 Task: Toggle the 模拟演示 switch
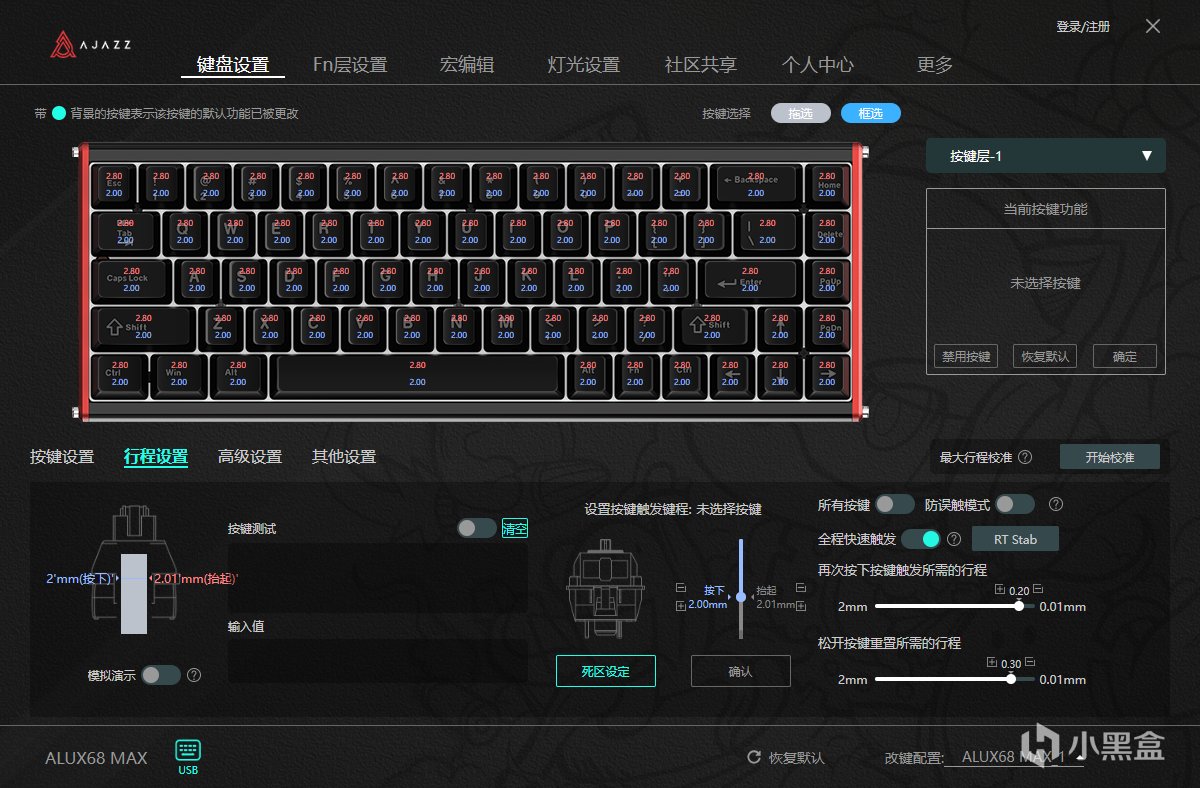(161, 675)
